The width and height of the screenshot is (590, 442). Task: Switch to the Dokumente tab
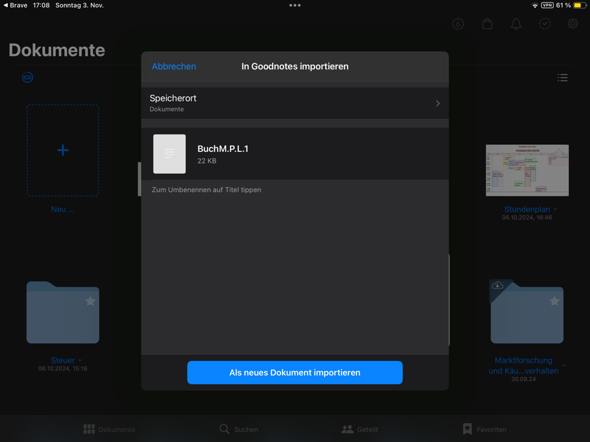click(109, 429)
